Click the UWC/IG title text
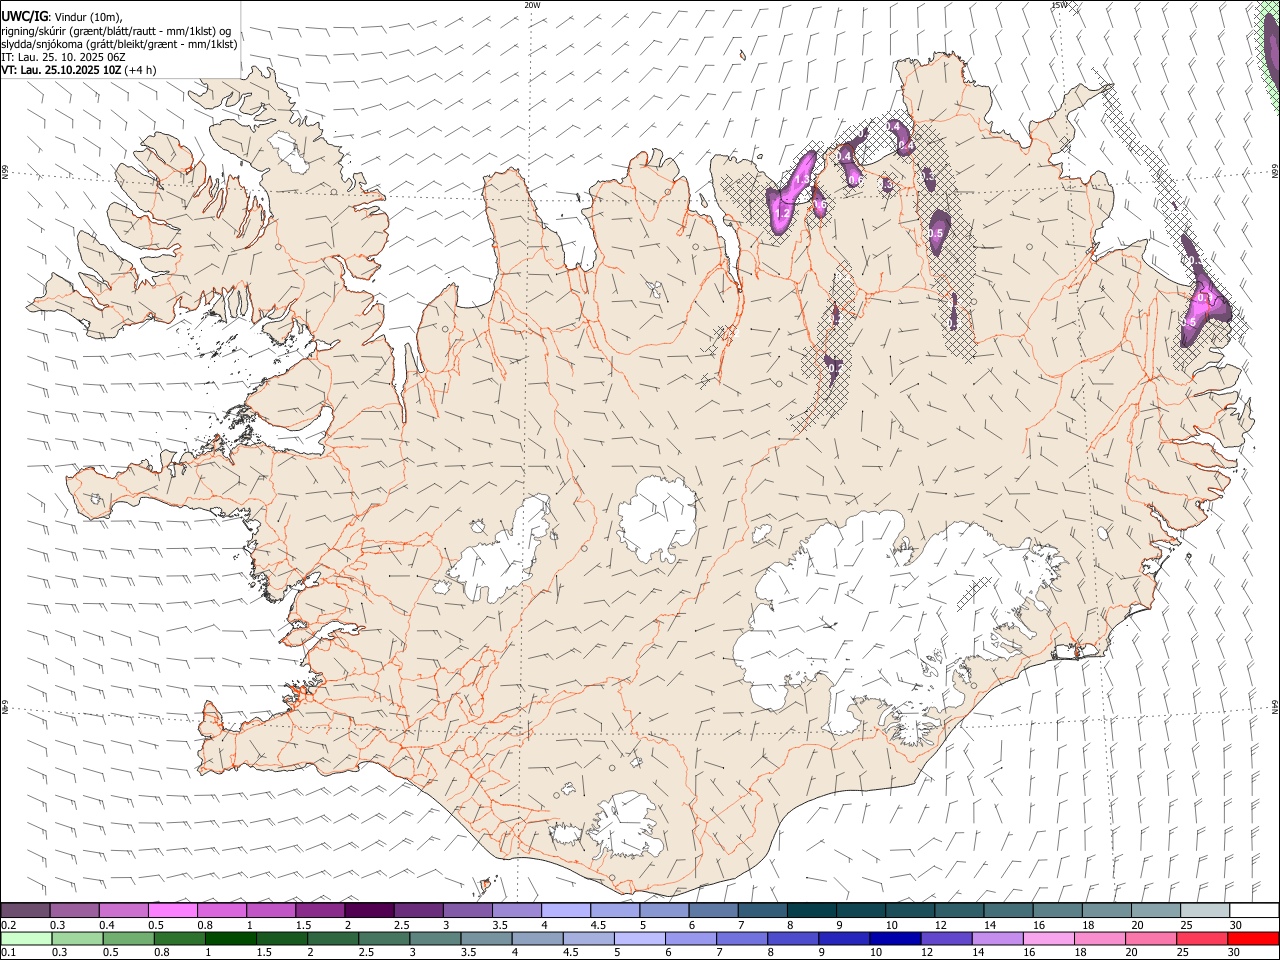1280x960 pixels. click(x=23, y=16)
